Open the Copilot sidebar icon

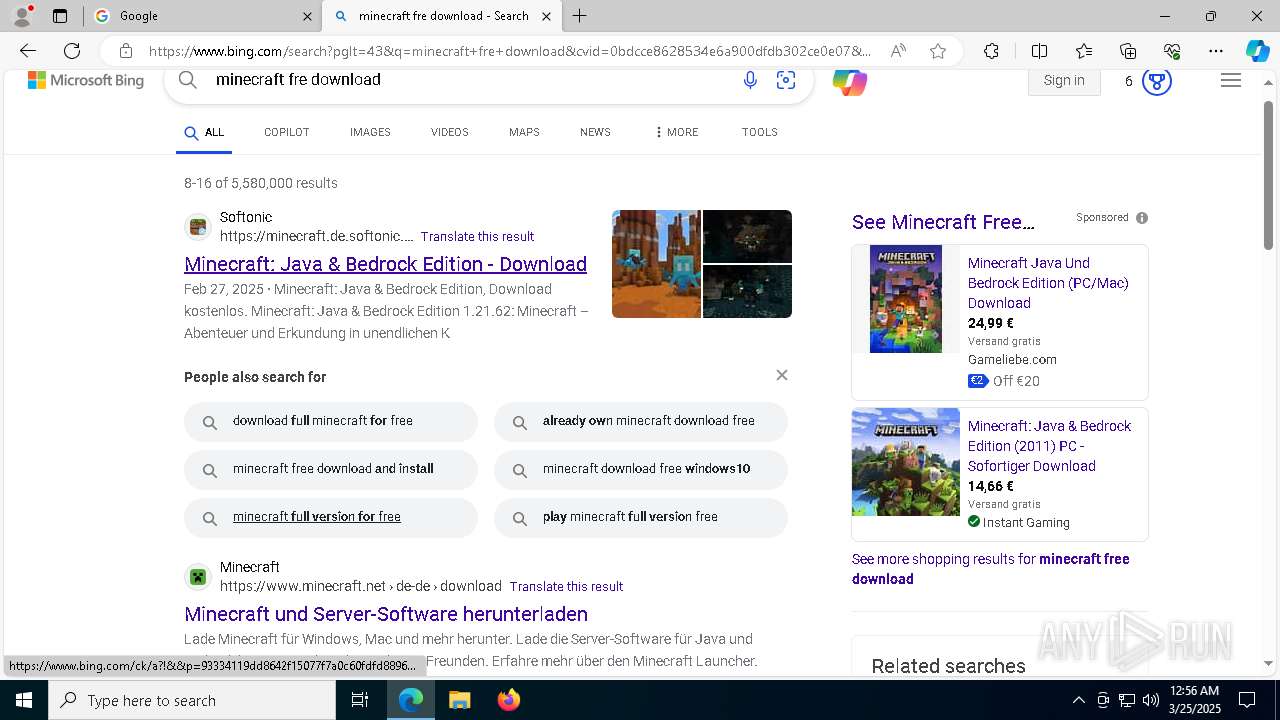[x=1257, y=51]
